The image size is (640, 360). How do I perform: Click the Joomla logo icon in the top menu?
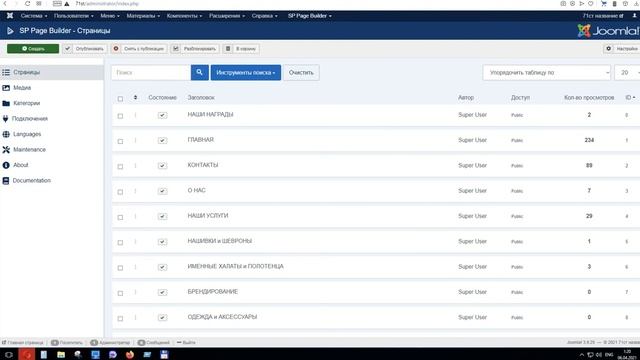pyautogui.click(x=10, y=16)
